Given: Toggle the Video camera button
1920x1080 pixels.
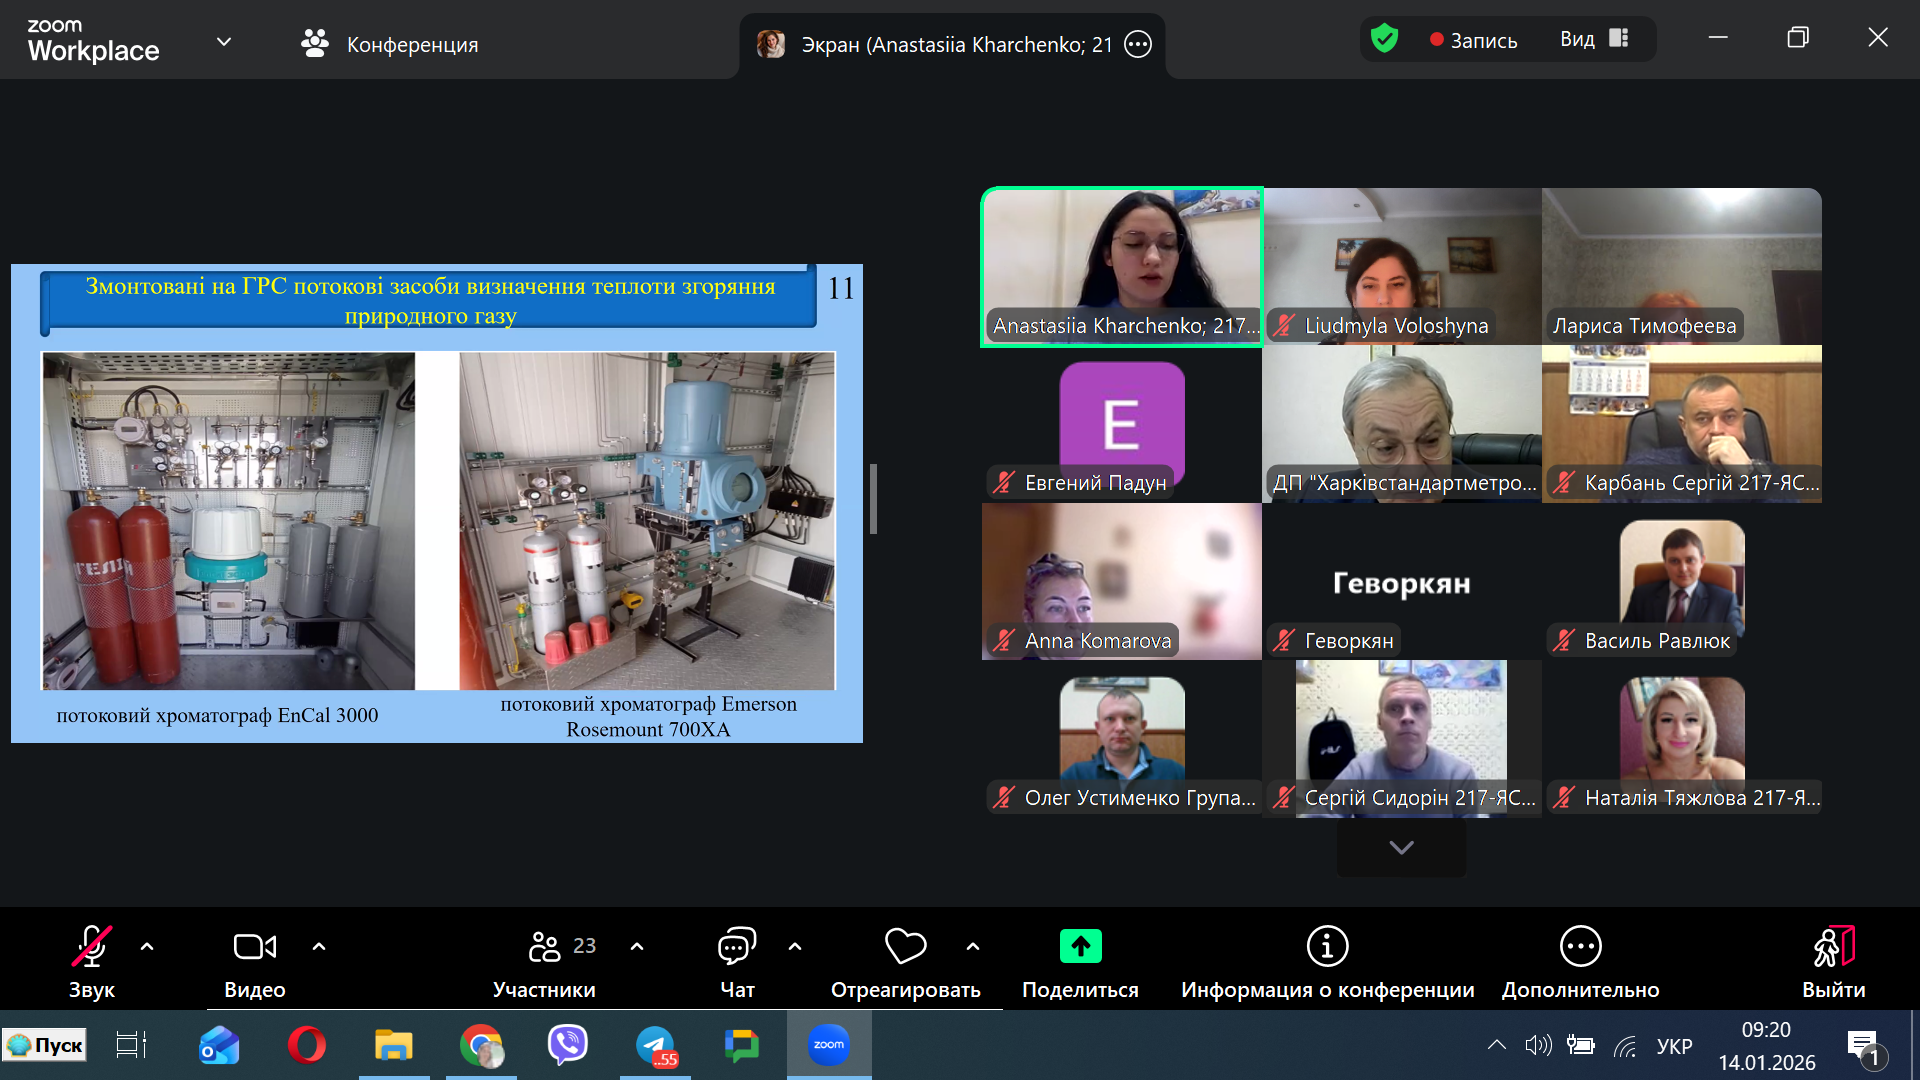Looking at the screenshot, I should 254,947.
